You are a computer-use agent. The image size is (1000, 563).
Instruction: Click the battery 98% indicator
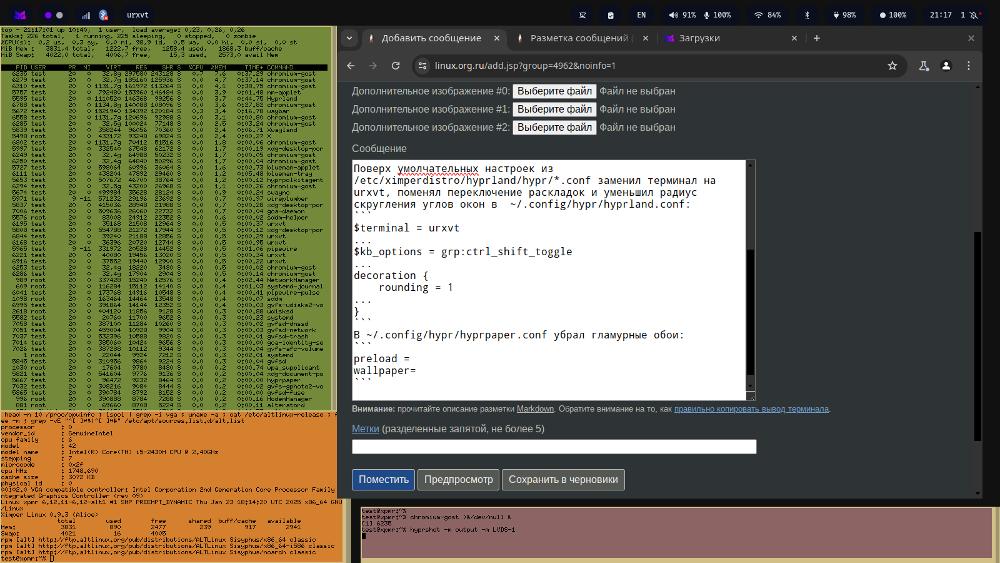844,15
